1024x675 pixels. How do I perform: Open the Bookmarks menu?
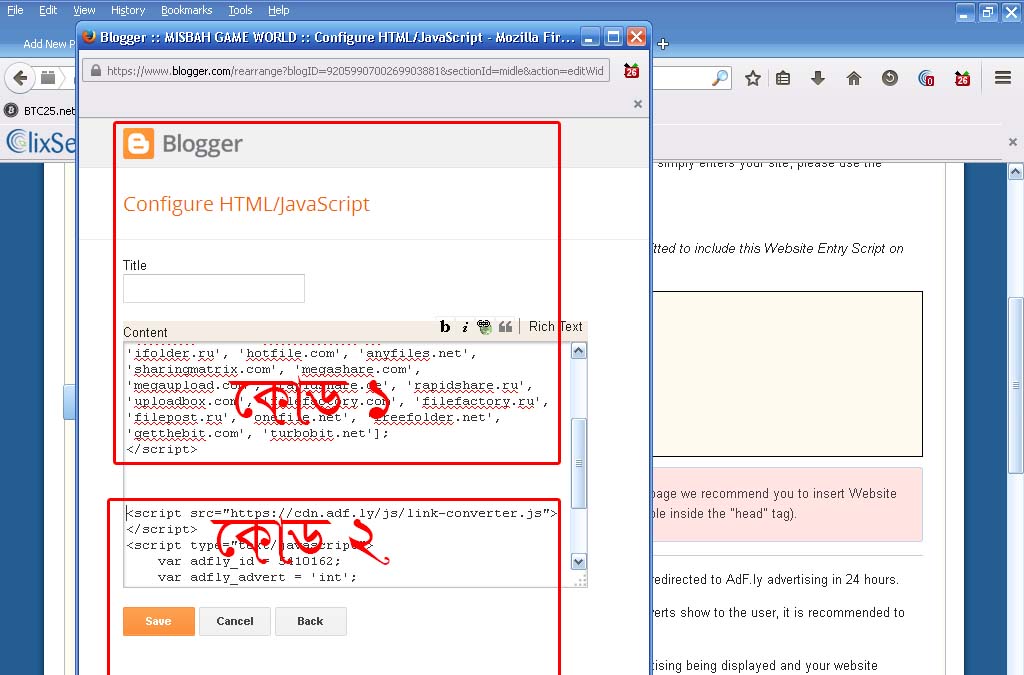[x=186, y=10]
